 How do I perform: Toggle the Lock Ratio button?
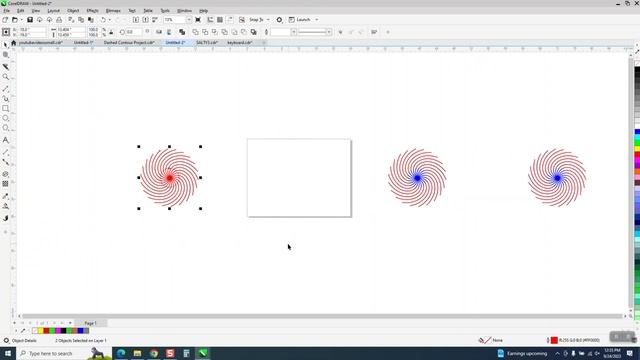(111, 32)
